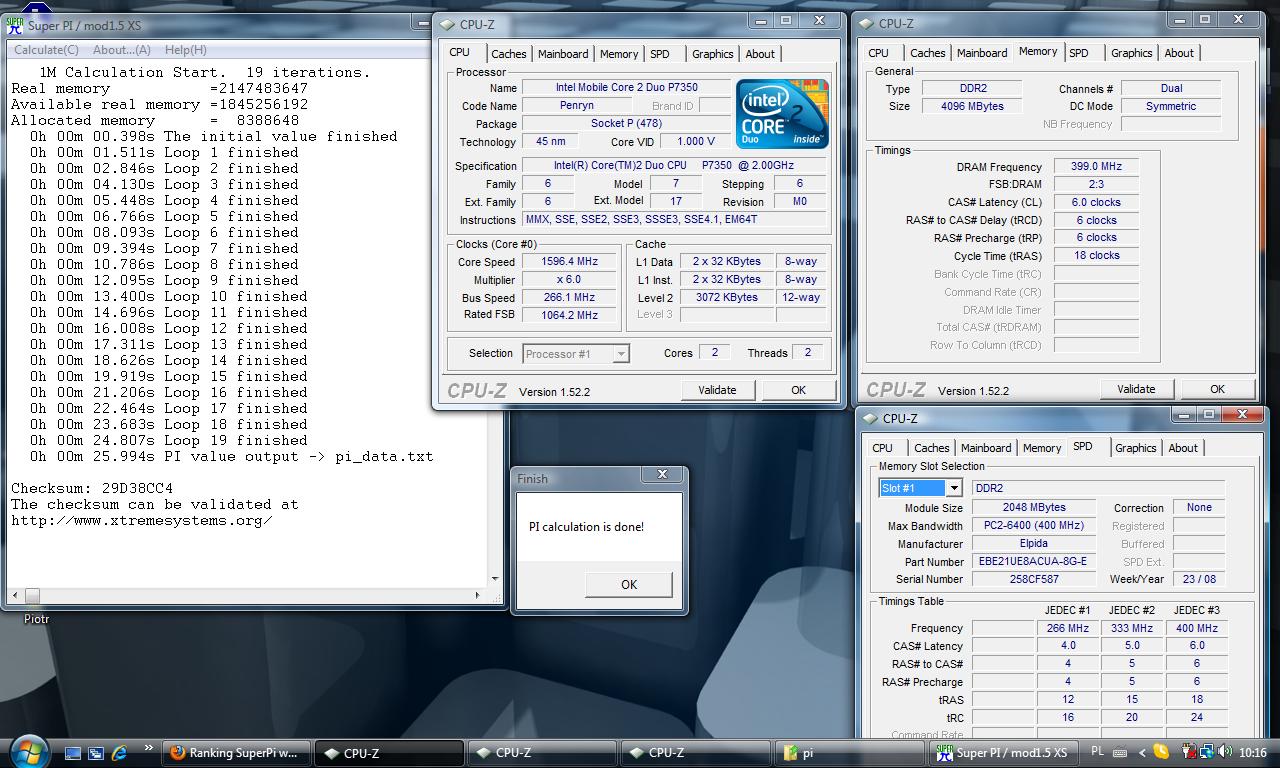Expand hidden quick launch items chevron
The height and width of the screenshot is (768, 1280).
pyautogui.click(x=148, y=748)
